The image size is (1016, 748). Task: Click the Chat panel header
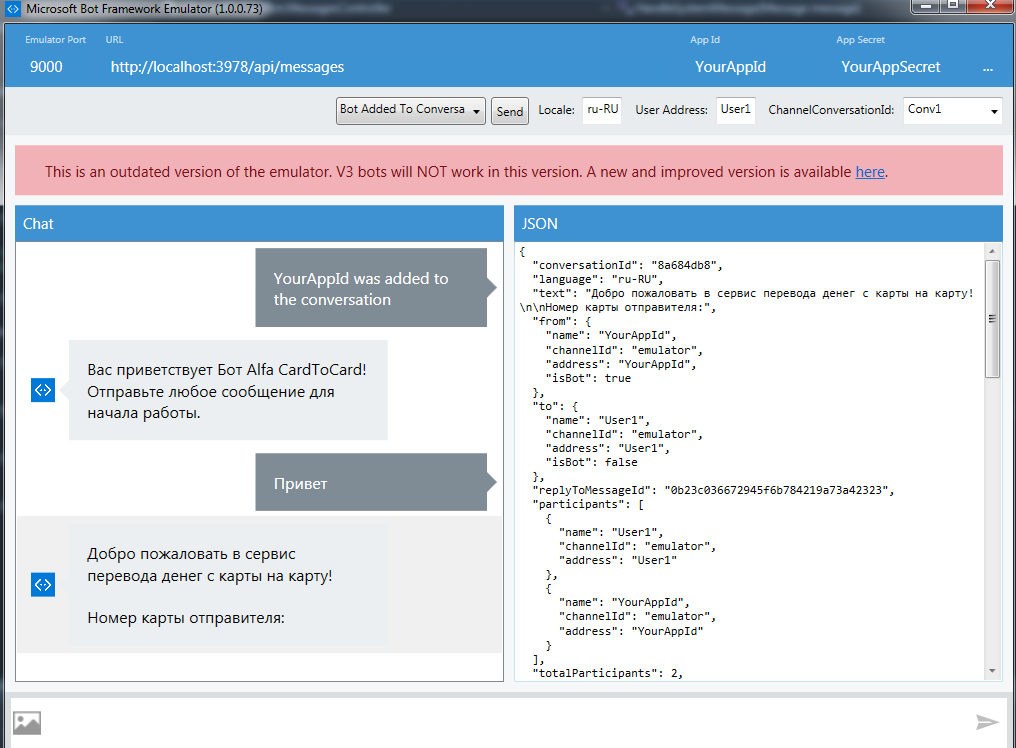[x=259, y=224]
